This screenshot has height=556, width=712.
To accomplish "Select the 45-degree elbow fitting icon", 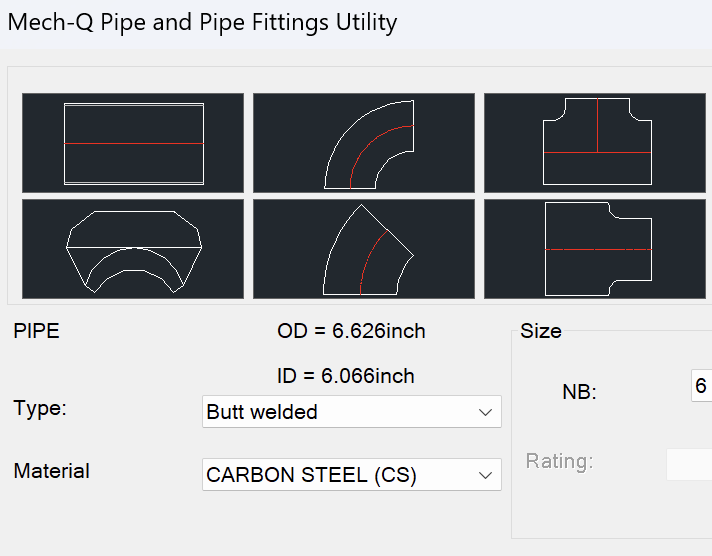I will [x=363, y=249].
